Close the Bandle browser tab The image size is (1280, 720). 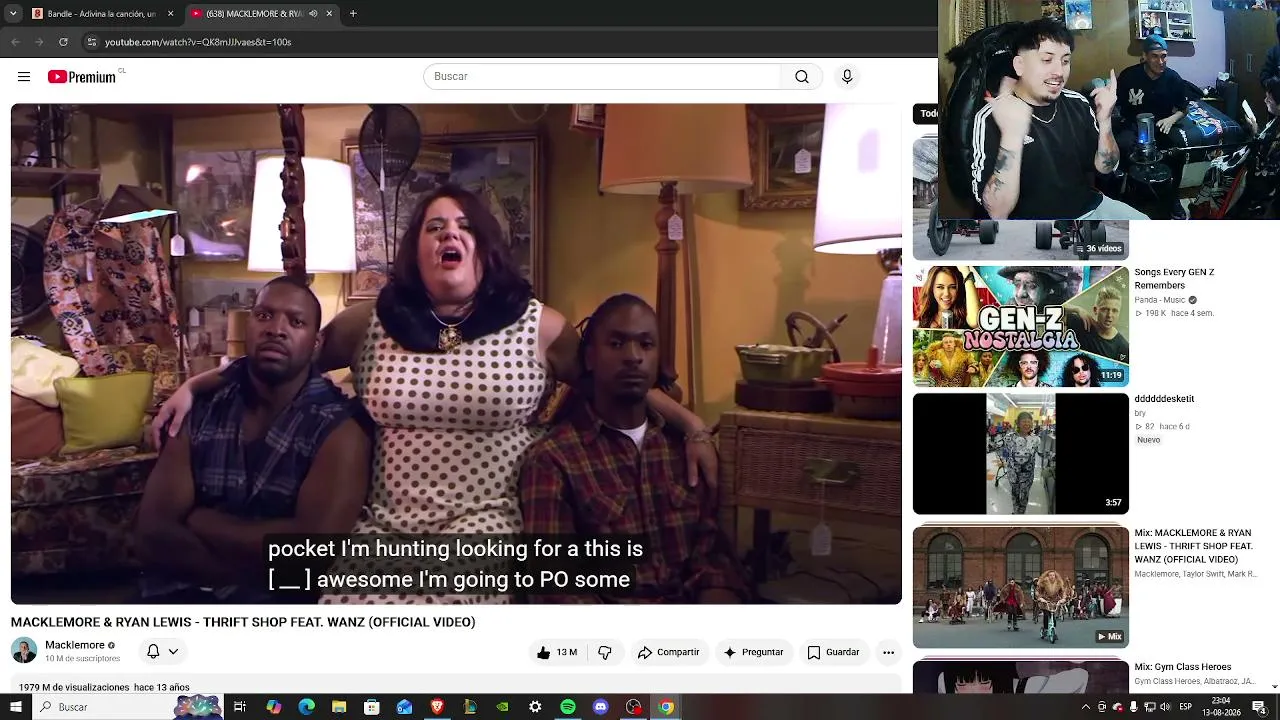(x=170, y=13)
